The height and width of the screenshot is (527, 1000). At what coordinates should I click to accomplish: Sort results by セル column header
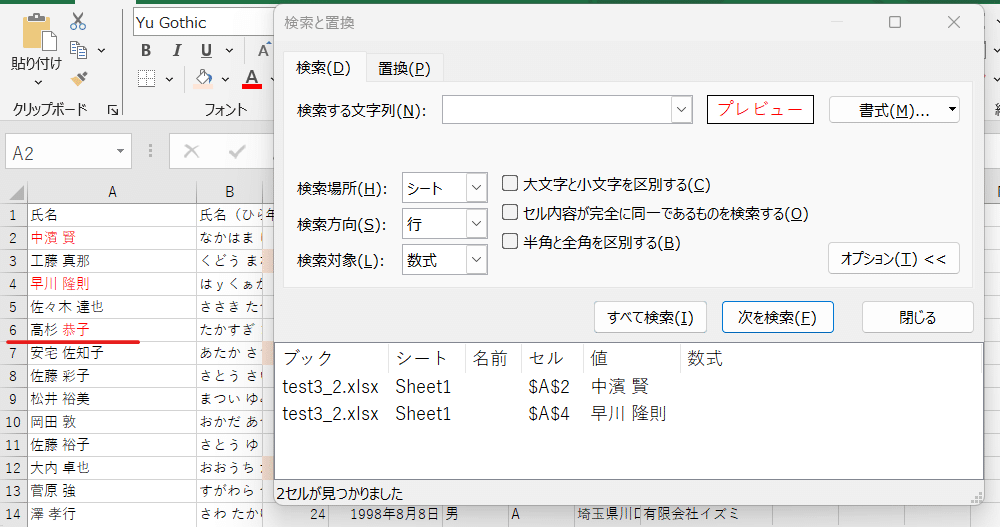(x=552, y=359)
